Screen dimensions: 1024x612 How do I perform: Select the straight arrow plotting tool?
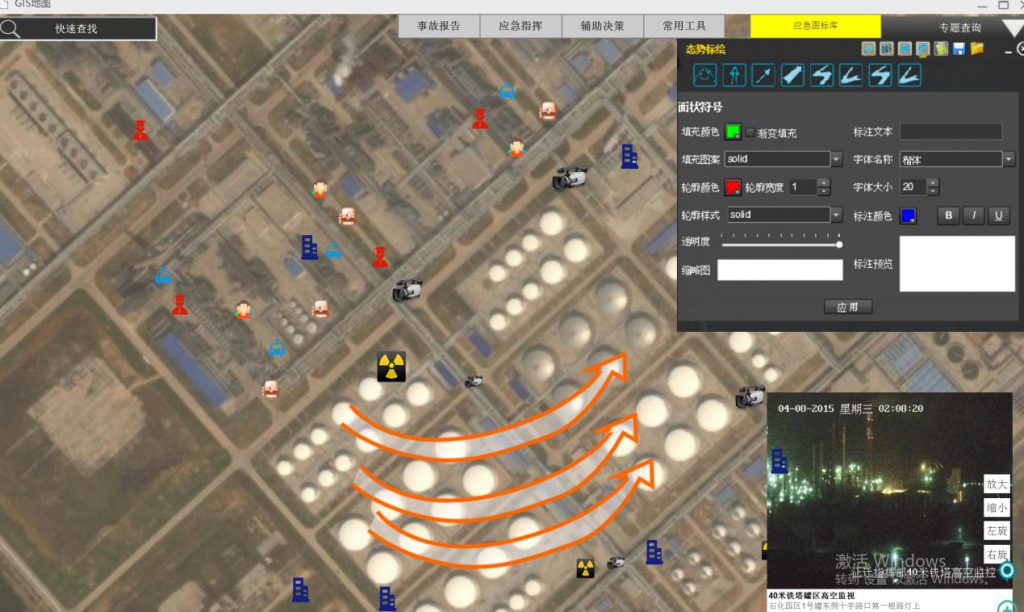764,75
